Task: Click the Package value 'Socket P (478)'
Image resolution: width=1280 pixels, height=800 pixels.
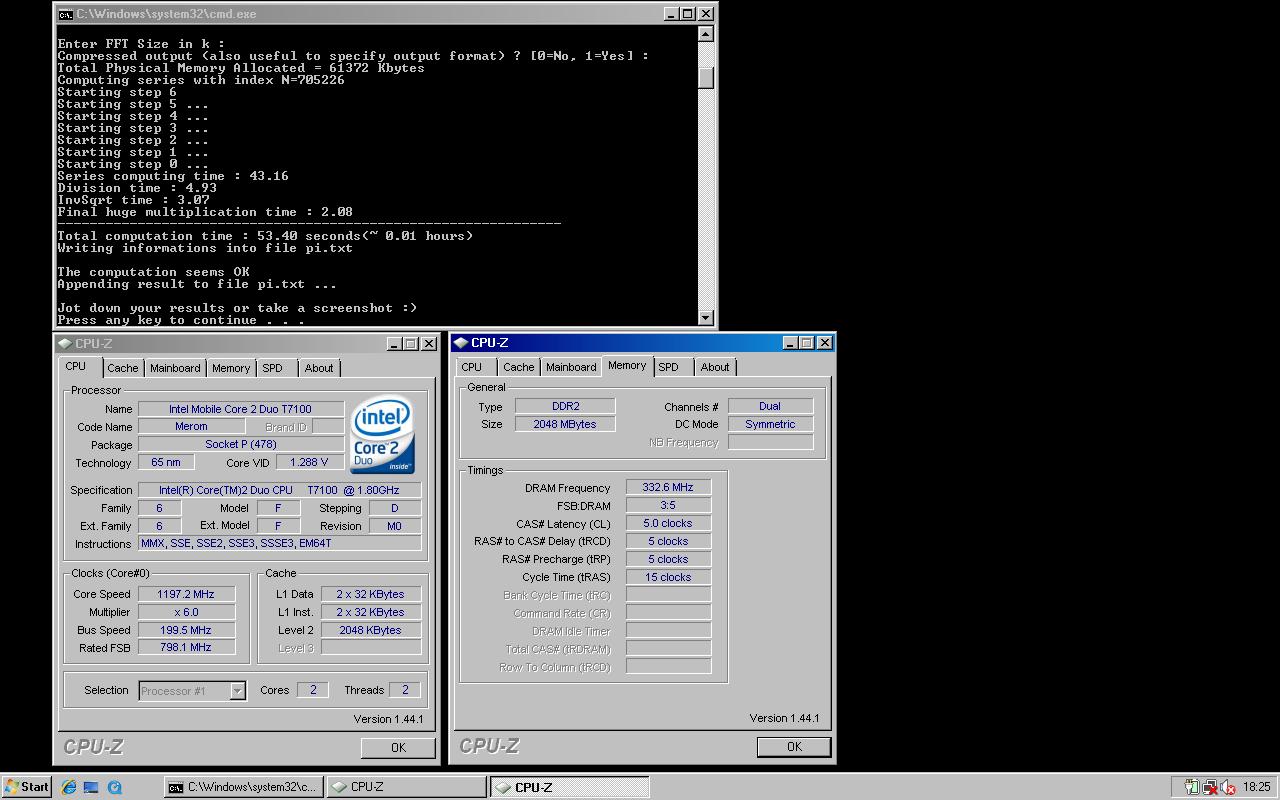Action: tap(241, 444)
